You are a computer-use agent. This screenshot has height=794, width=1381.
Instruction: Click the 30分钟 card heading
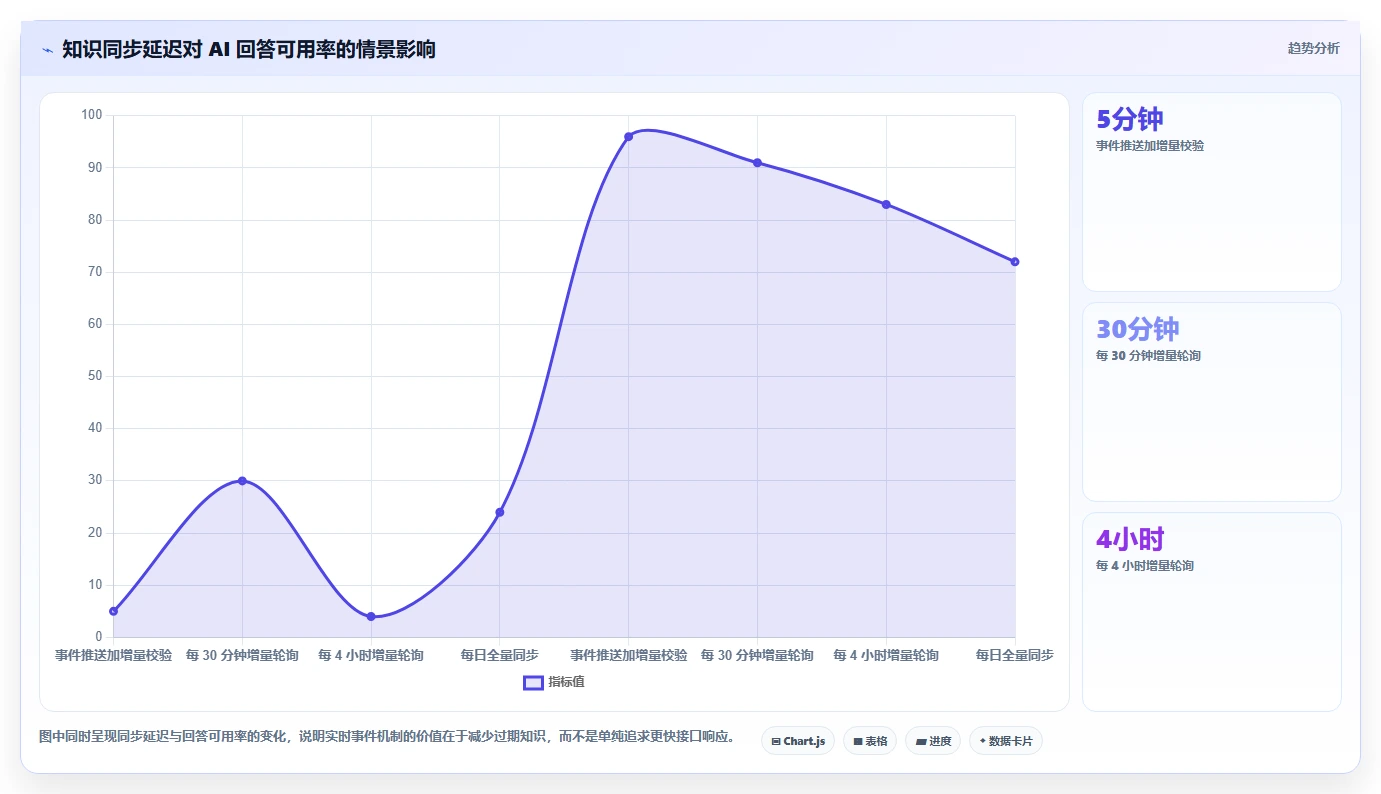[1138, 330]
